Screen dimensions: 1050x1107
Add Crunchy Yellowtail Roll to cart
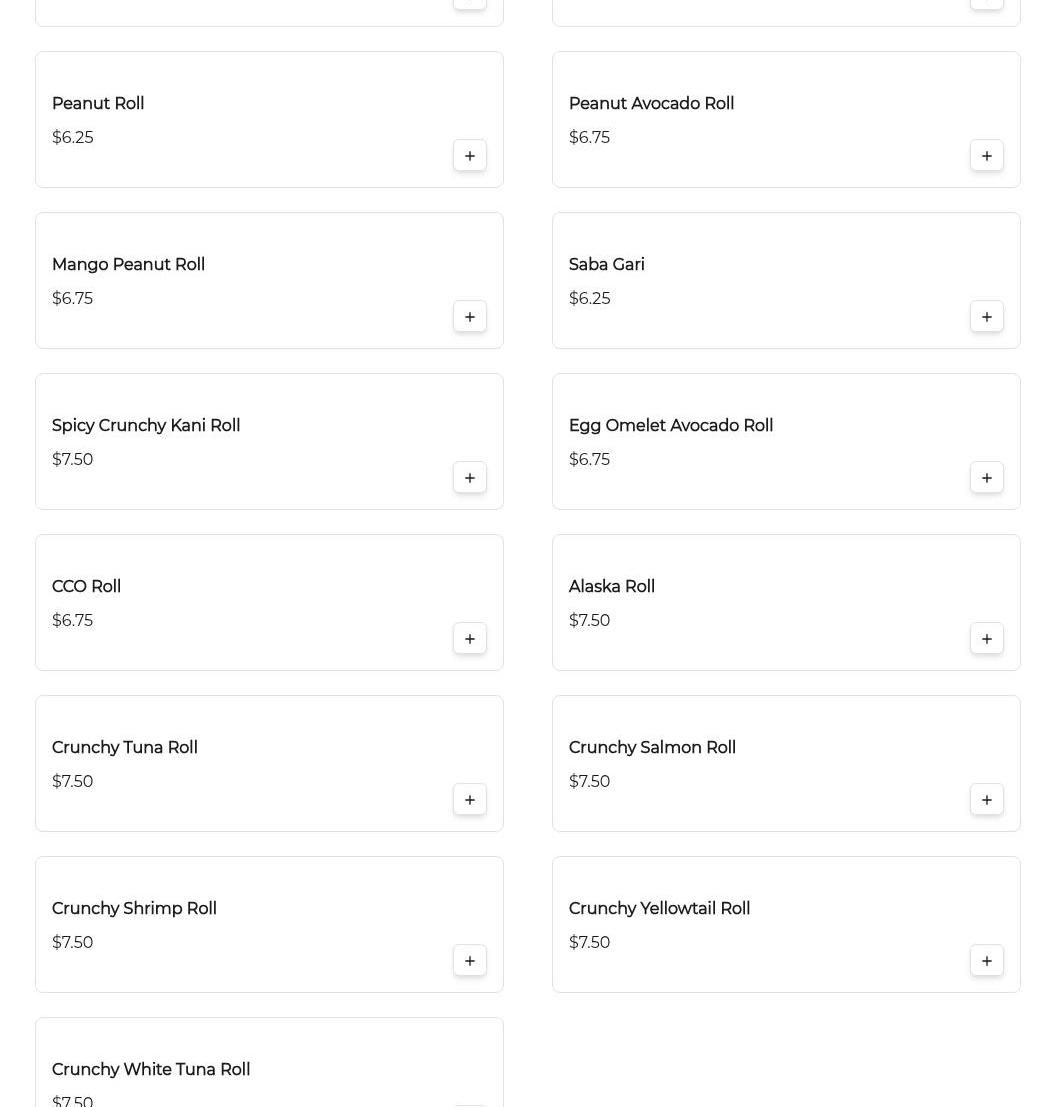click(986, 961)
